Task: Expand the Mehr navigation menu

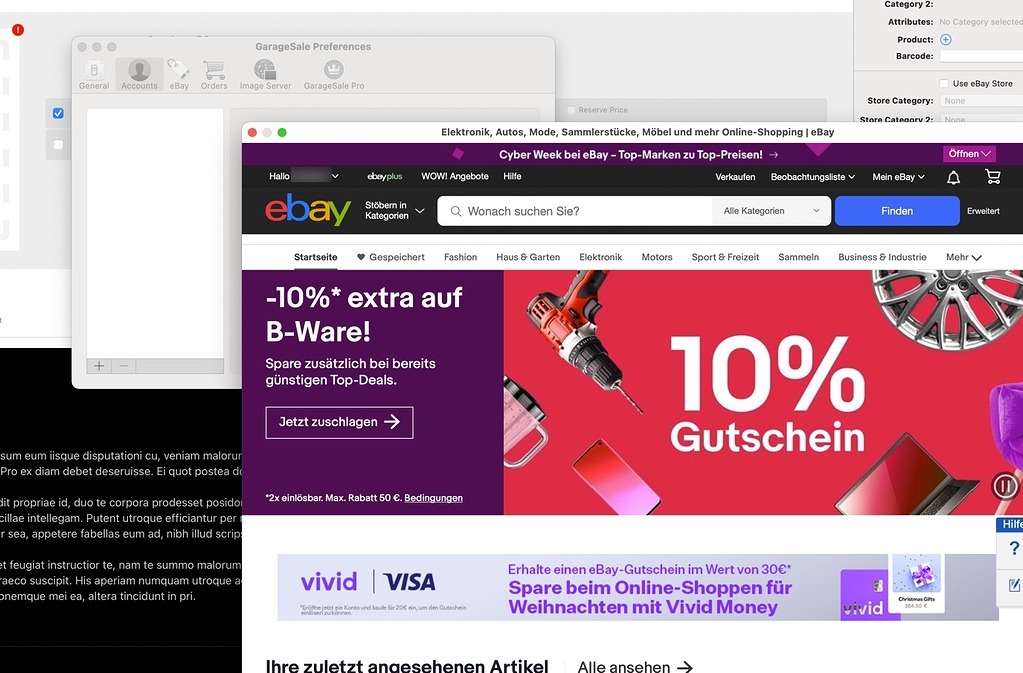Action: click(x=964, y=257)
